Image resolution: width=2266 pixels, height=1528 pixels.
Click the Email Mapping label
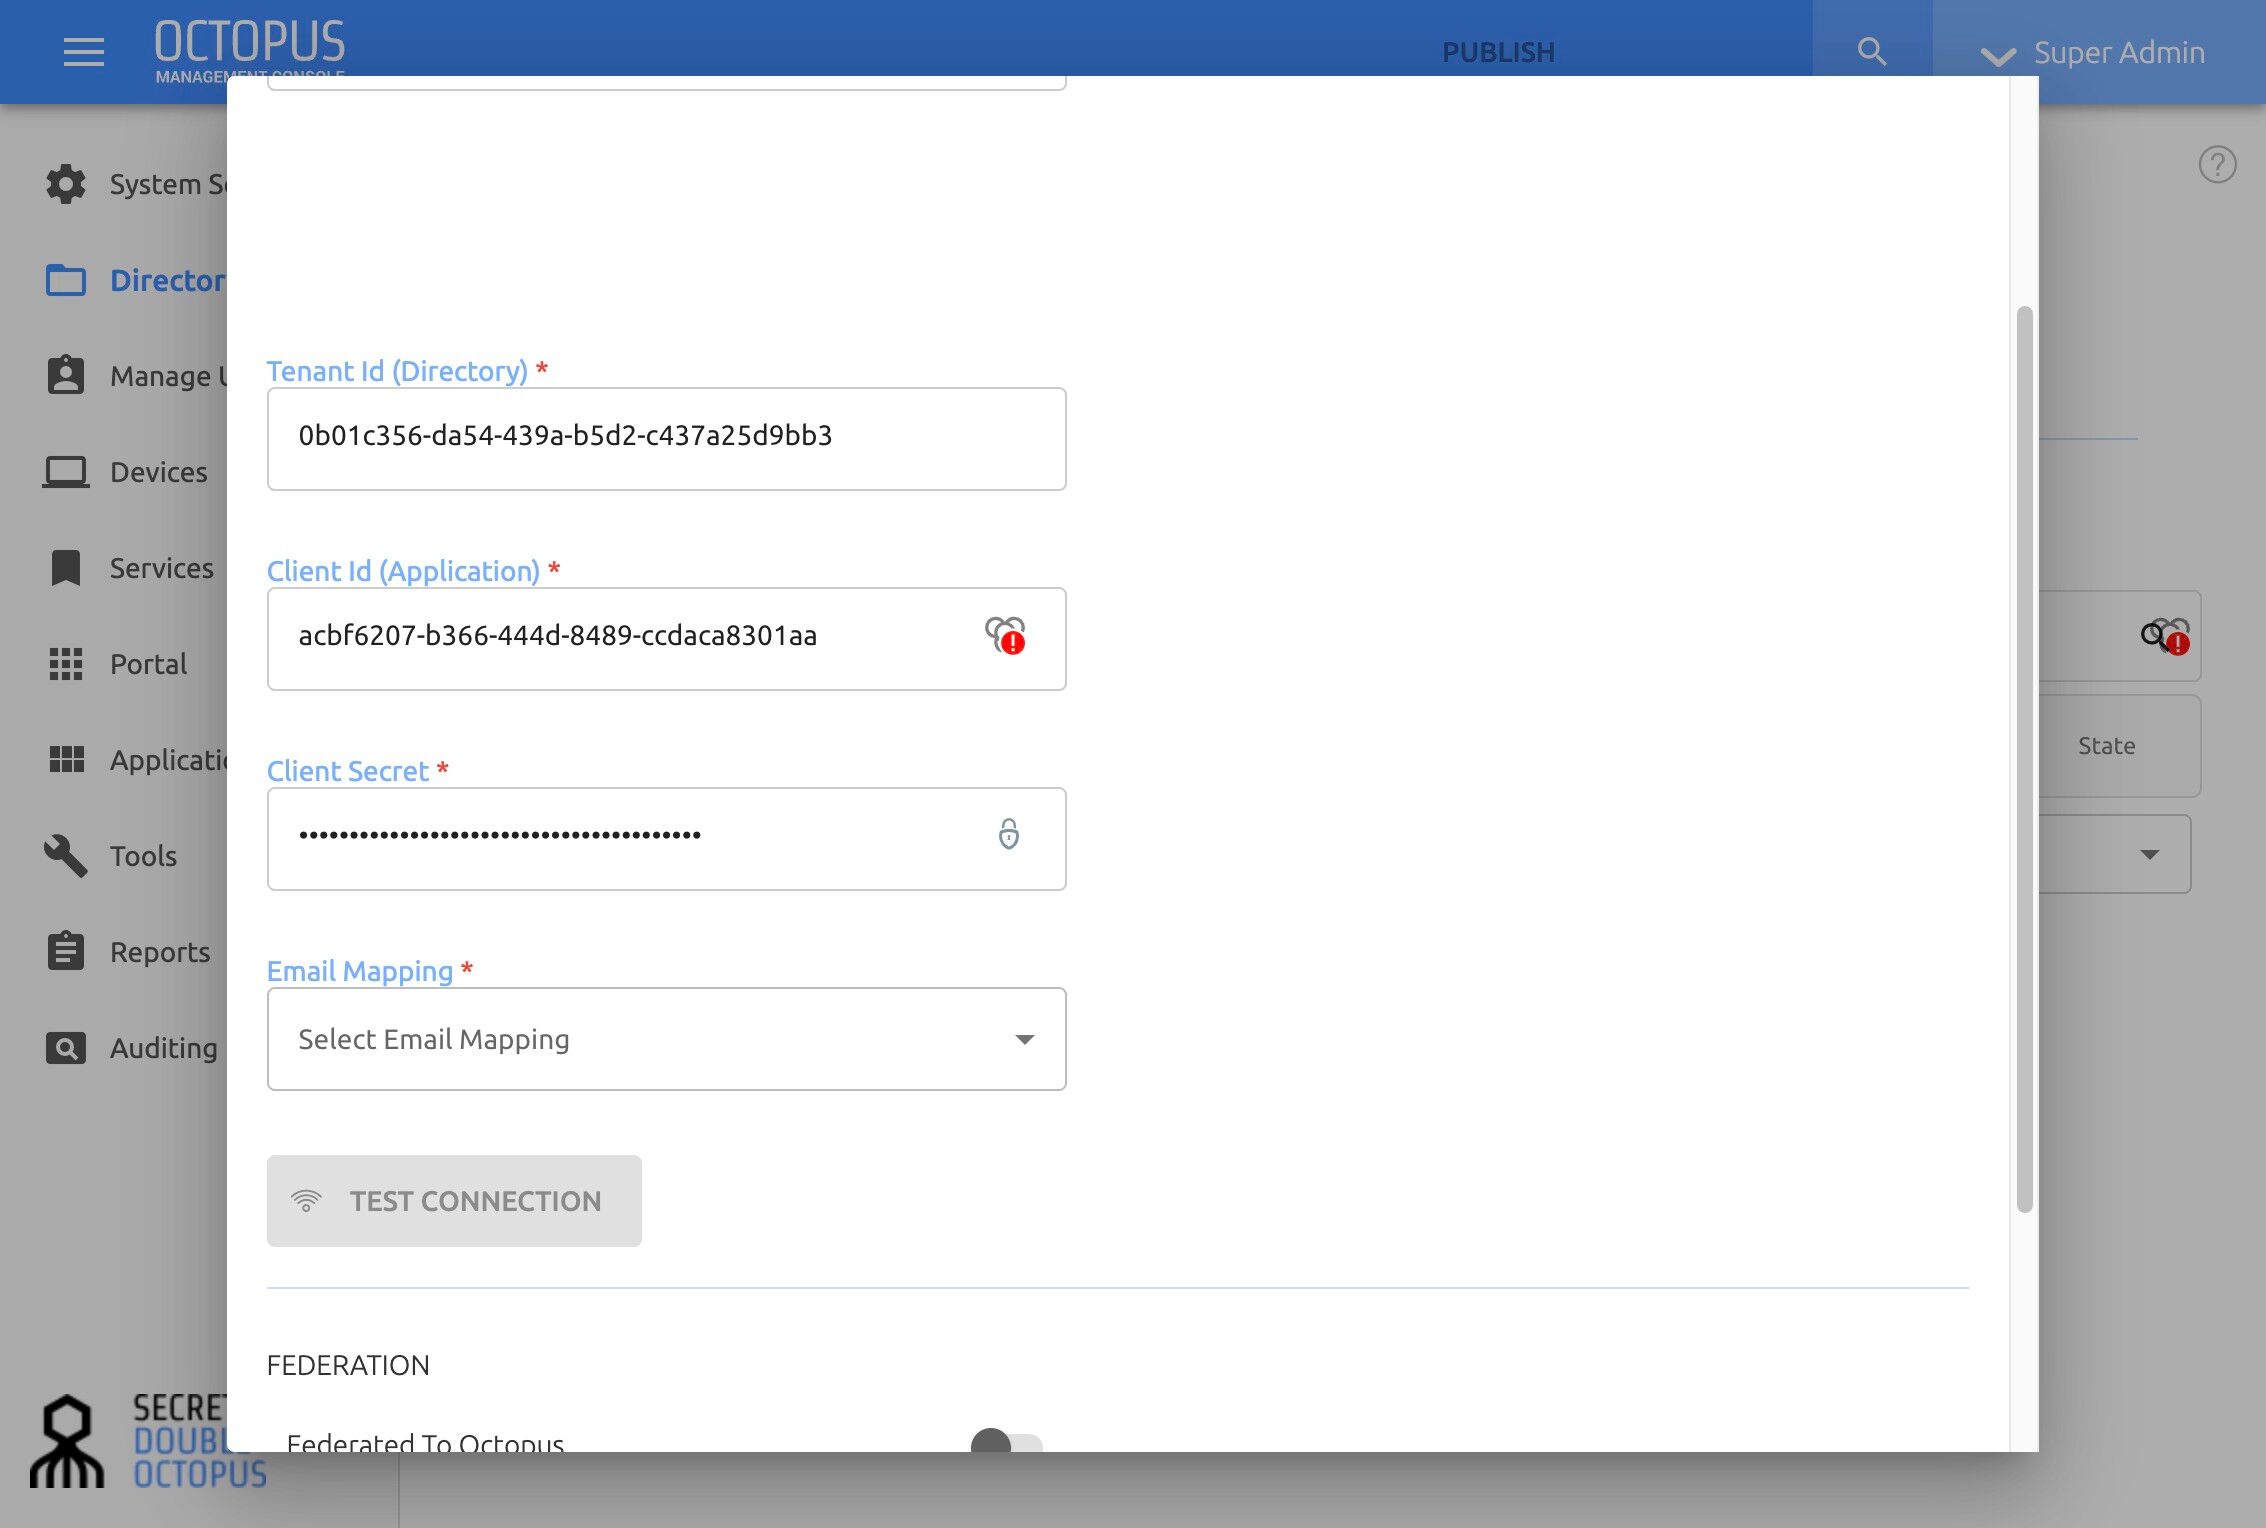coord(360,971)
